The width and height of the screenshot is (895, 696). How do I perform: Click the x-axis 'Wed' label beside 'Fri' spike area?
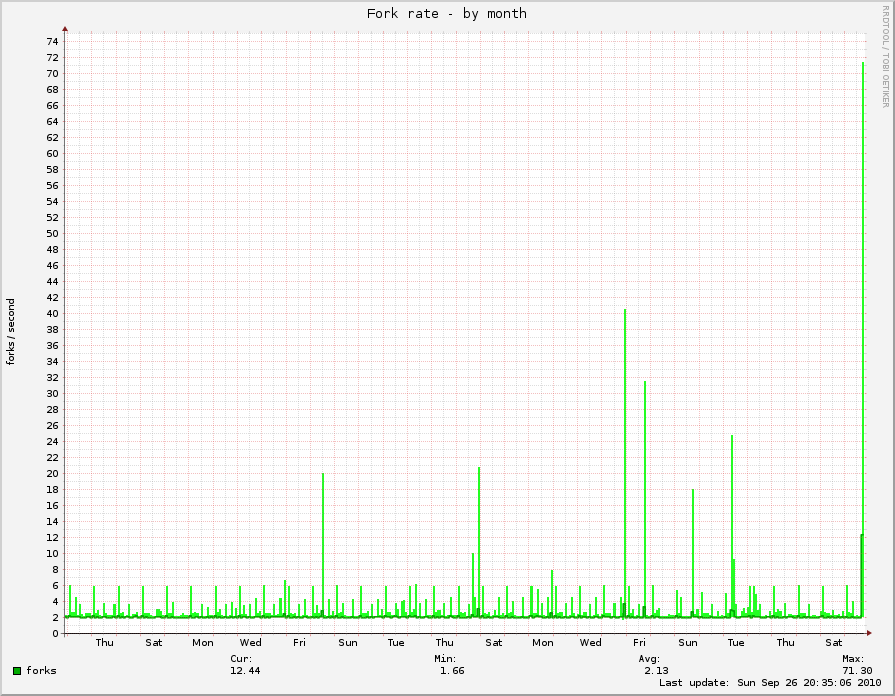point(251,642)
